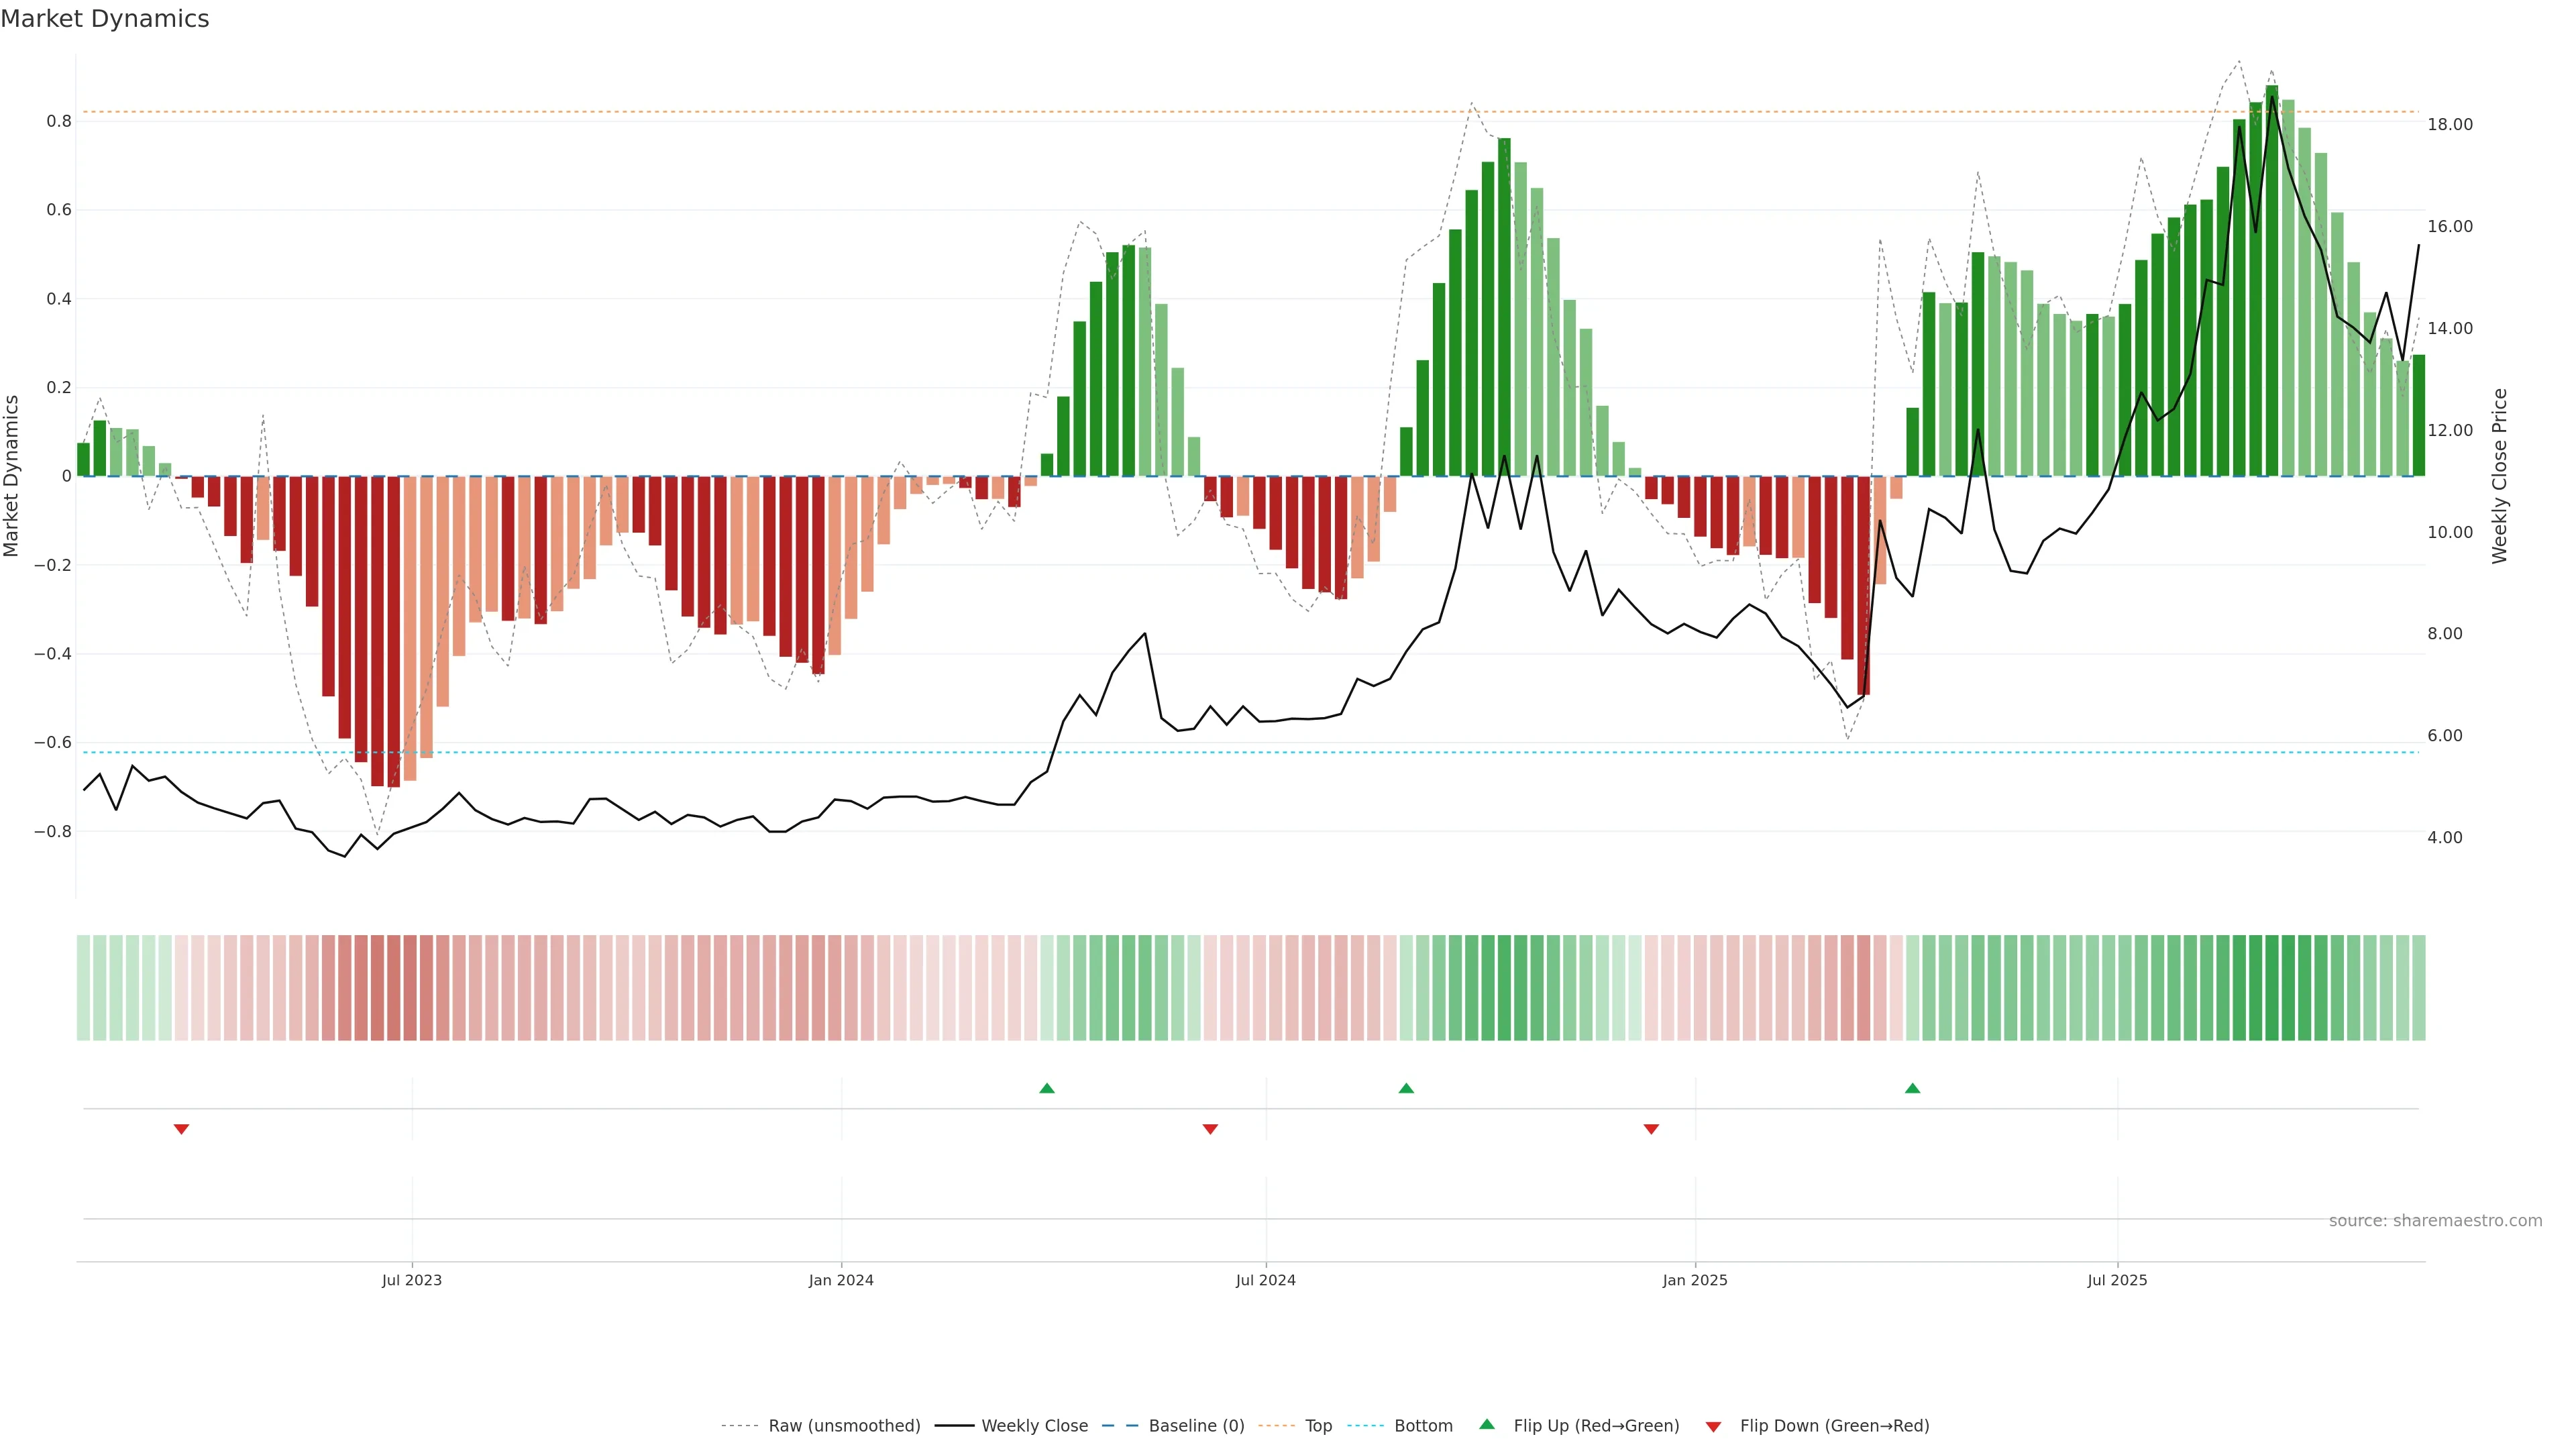Screen dimensions: 2576x1449
Task: Click the red triangle icon in the legend
Action: pos(1713,1427)
